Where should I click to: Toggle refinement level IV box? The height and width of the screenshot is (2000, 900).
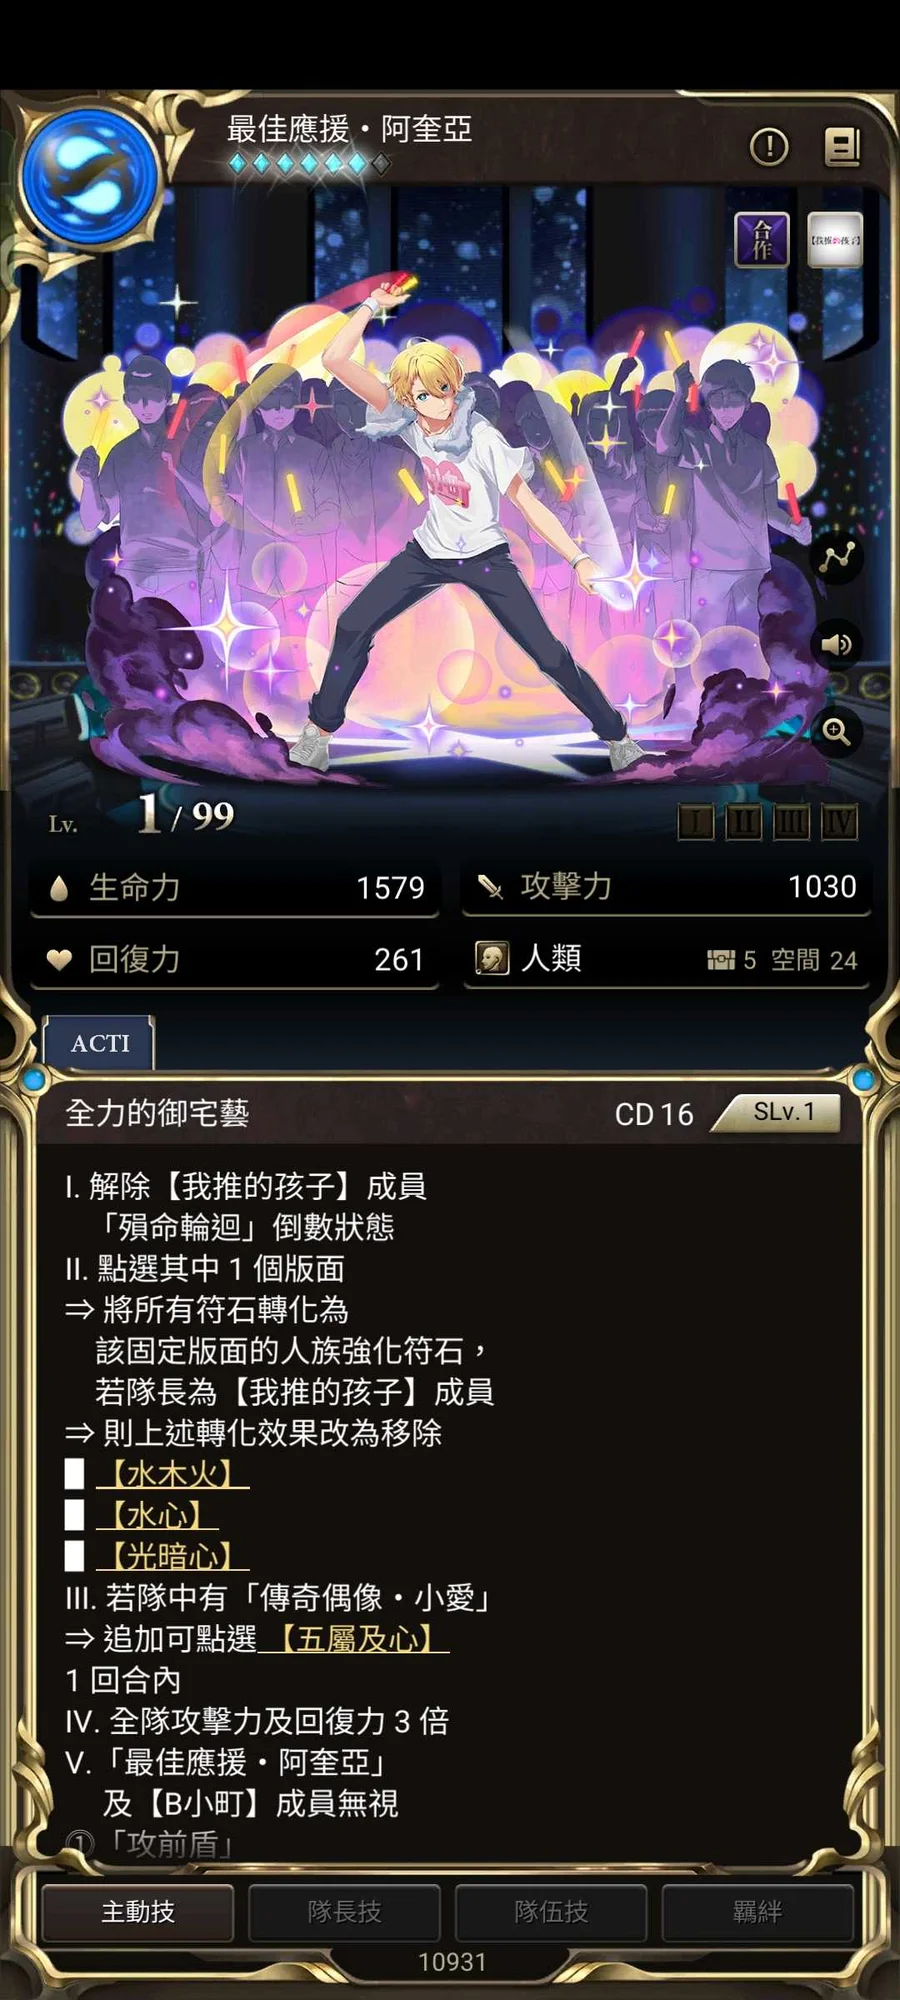pos(839,822)
